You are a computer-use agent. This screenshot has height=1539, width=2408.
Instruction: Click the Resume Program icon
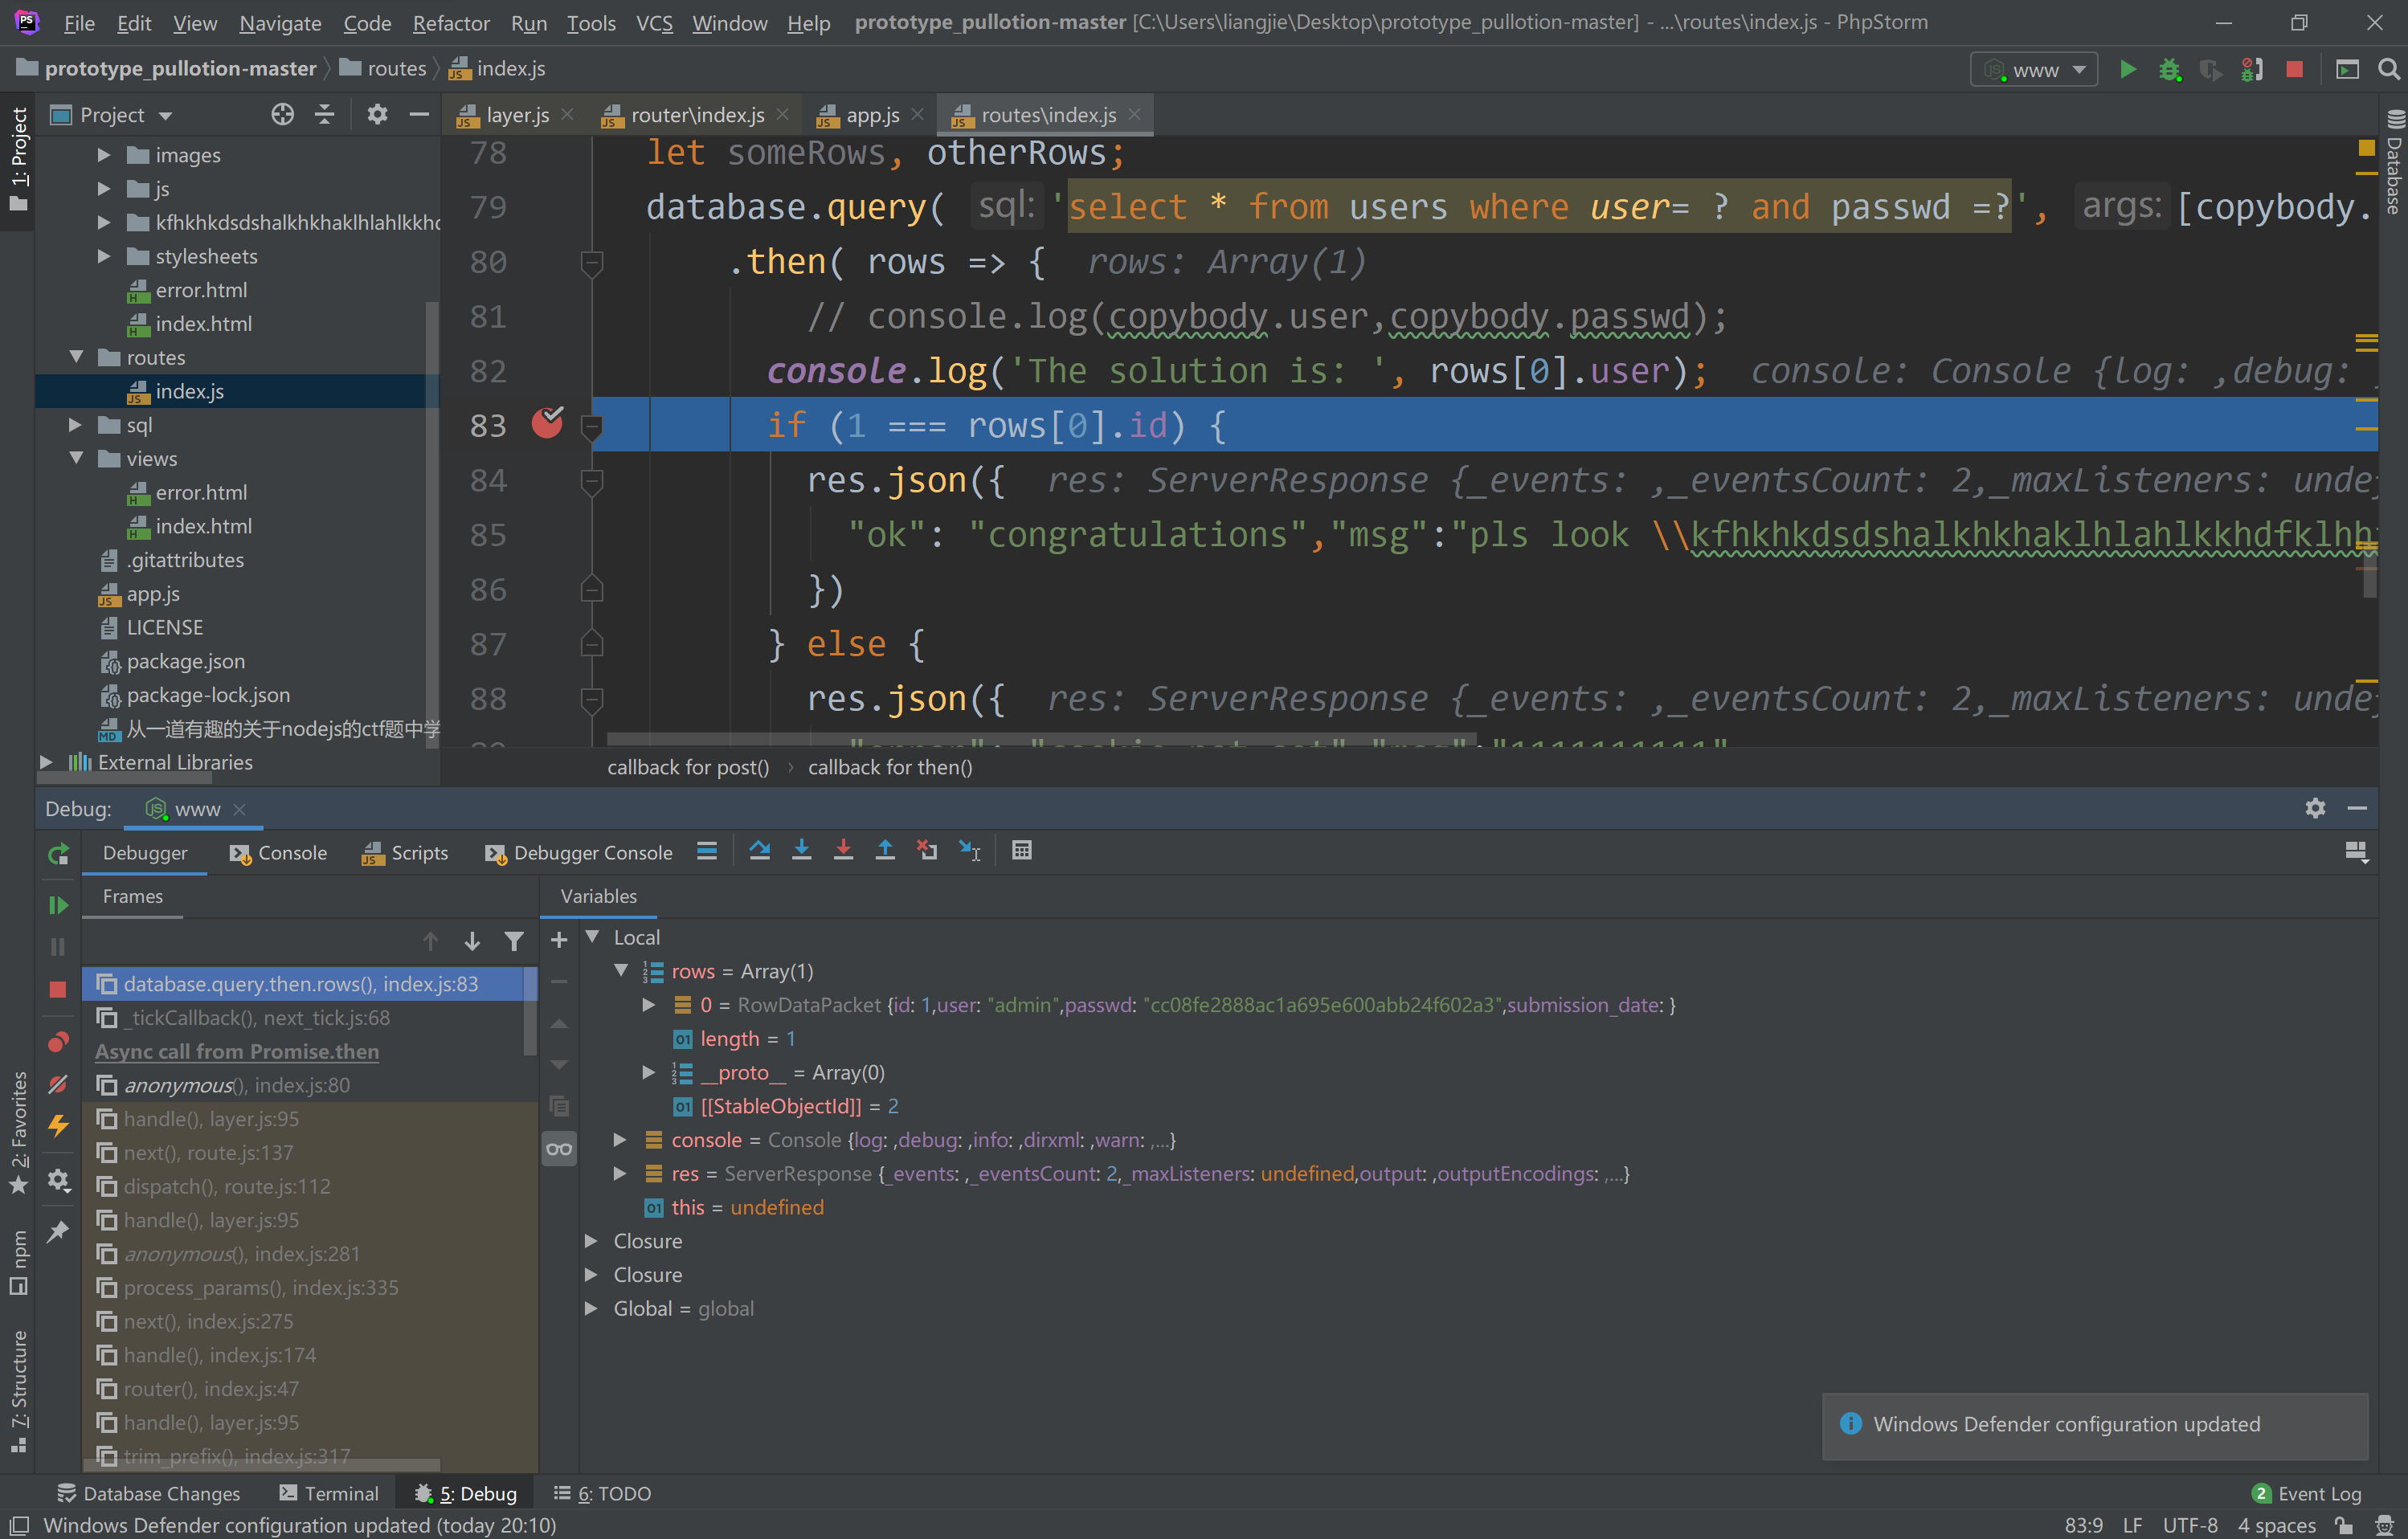(x=58, y=905)
